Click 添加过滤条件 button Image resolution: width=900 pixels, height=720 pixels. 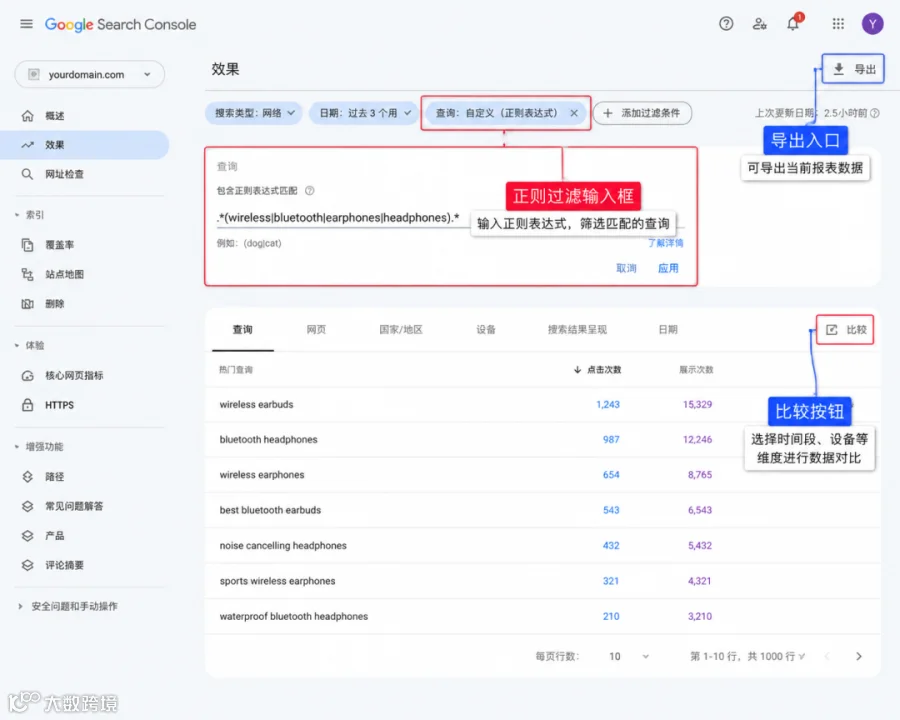click(x=642, y=113)
